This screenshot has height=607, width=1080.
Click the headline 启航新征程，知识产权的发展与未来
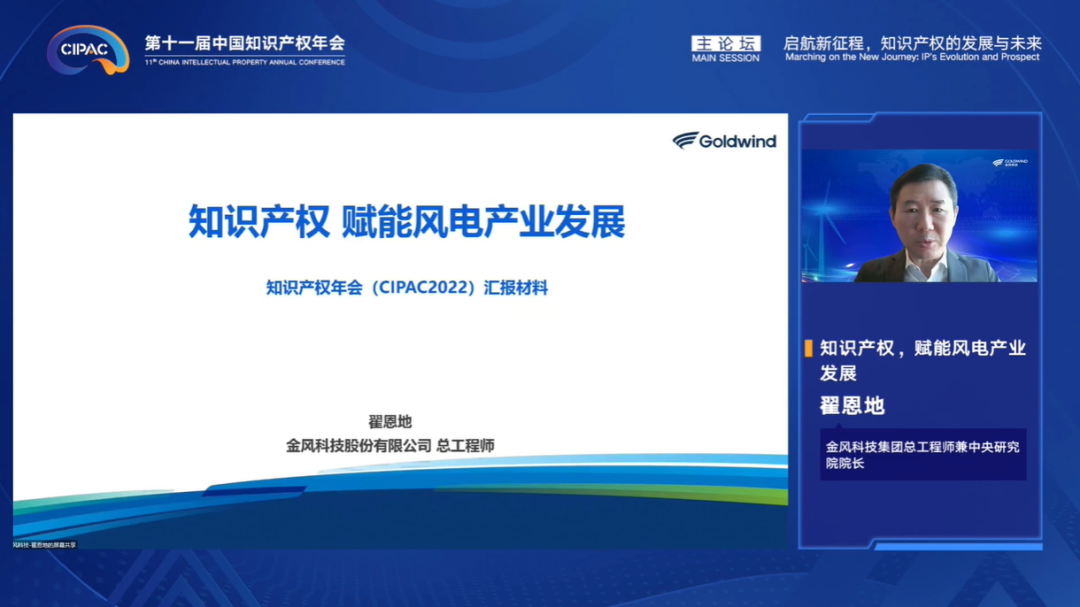912,43
